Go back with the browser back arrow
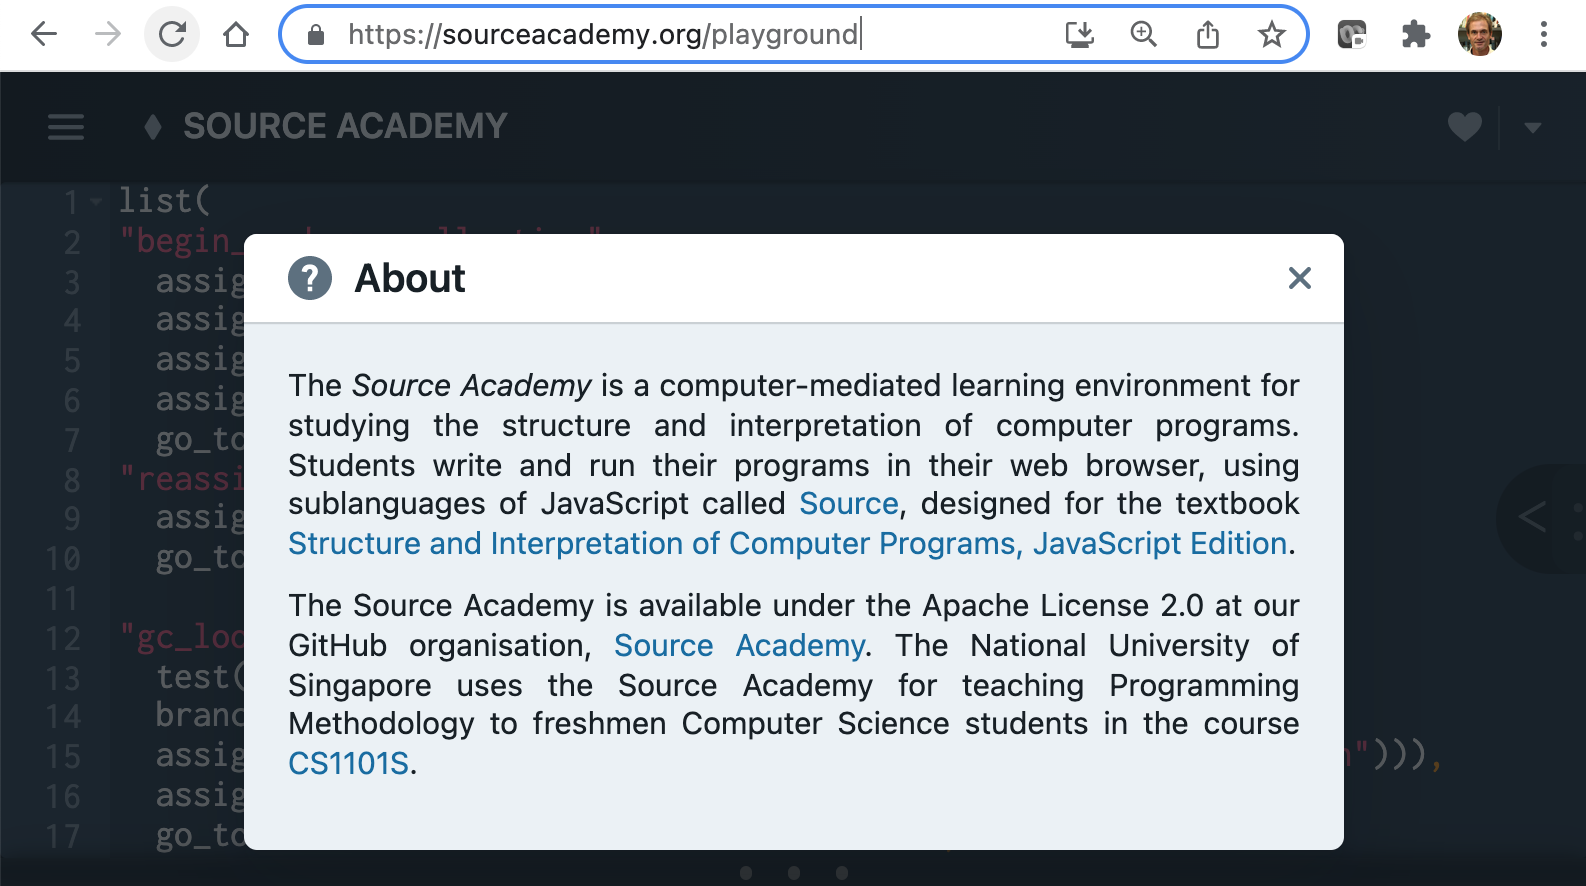This screenshot has height=886, width=1586. [44, 35]
